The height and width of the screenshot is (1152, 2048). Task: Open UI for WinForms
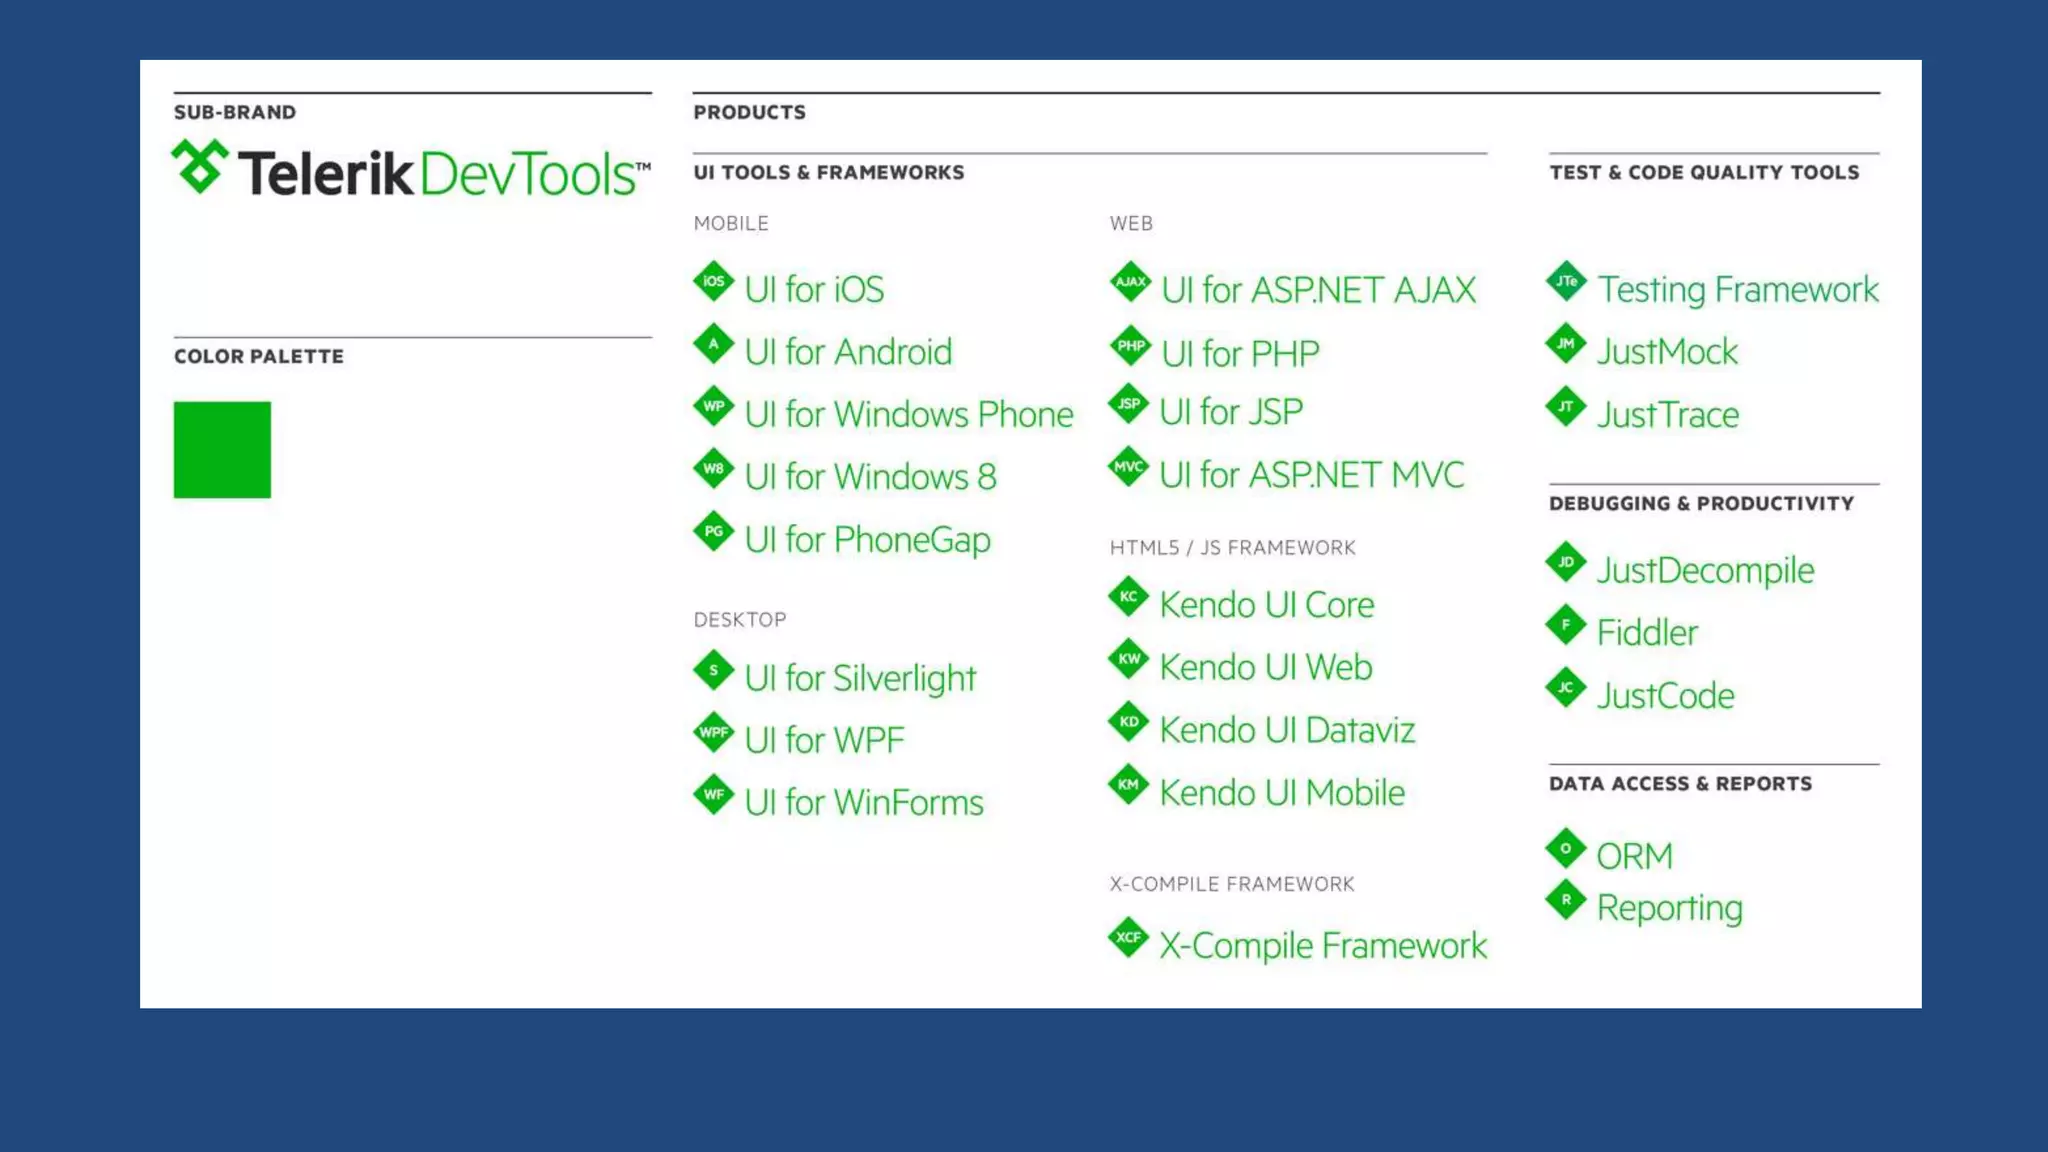point(864,802)
